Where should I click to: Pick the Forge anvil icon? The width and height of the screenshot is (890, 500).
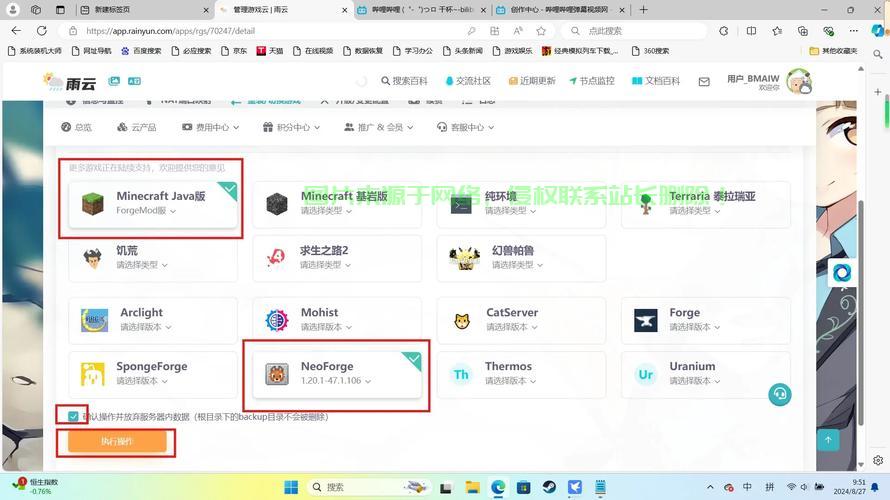tap(645, 321)
